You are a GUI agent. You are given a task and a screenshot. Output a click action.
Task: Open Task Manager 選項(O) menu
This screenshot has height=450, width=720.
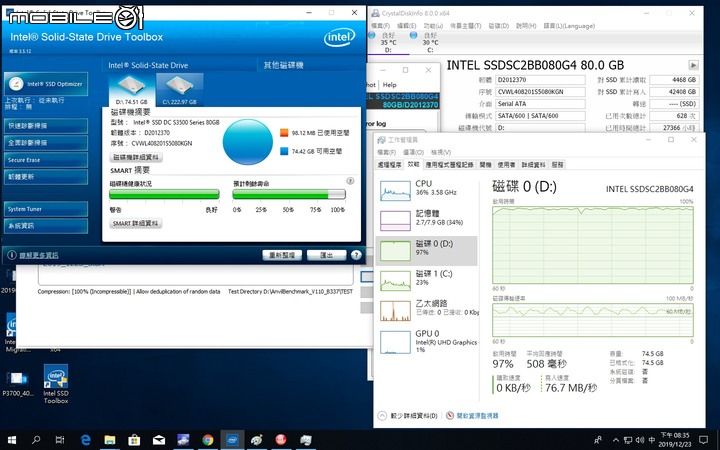coord(413,152)
